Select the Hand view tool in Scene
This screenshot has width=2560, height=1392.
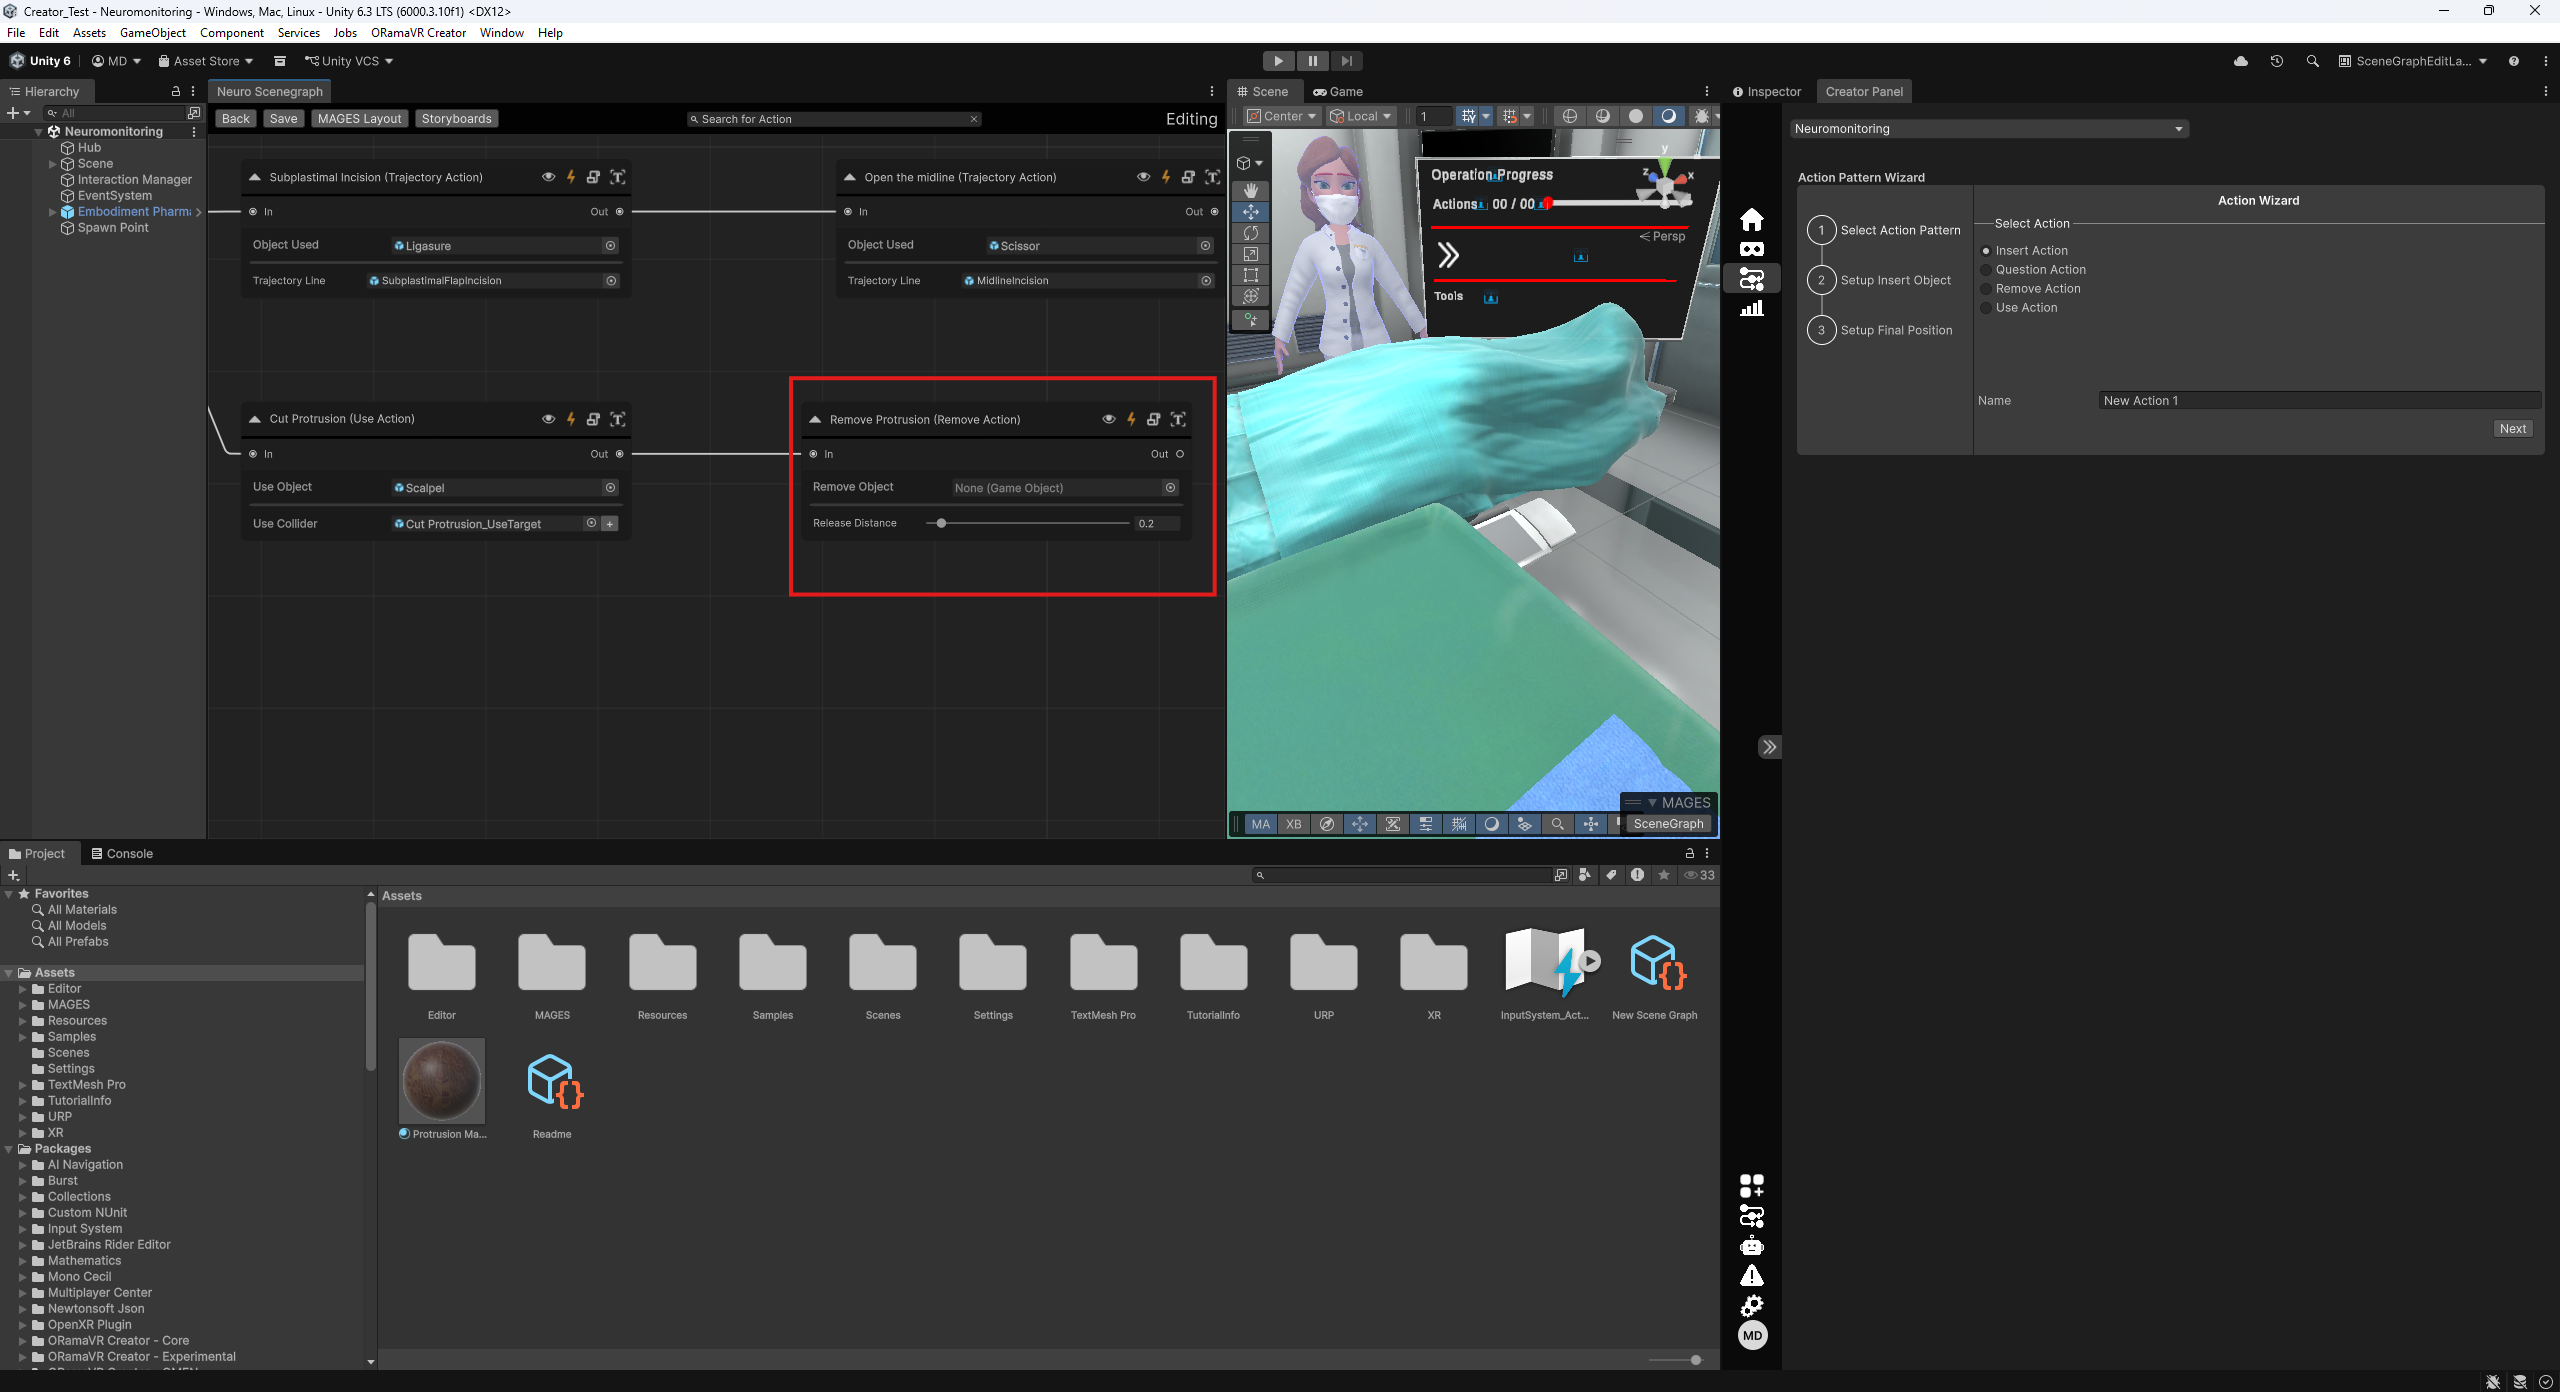point(1250,190)
